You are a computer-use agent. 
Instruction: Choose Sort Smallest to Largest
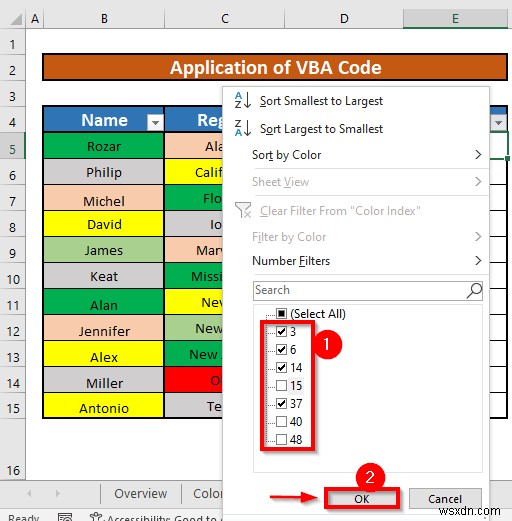click(321, 101)
